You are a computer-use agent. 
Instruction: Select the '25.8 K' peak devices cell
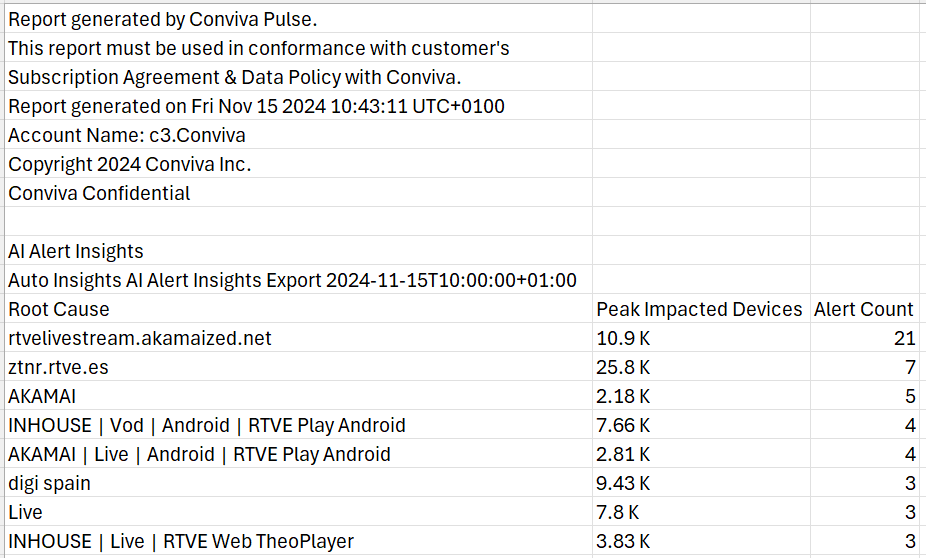(x=623, y=367)
